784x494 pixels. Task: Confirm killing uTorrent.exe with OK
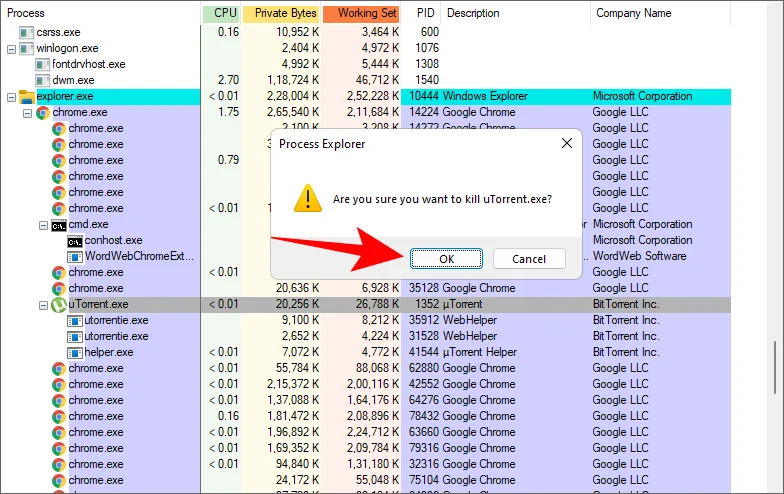click(x=446, y=258)
